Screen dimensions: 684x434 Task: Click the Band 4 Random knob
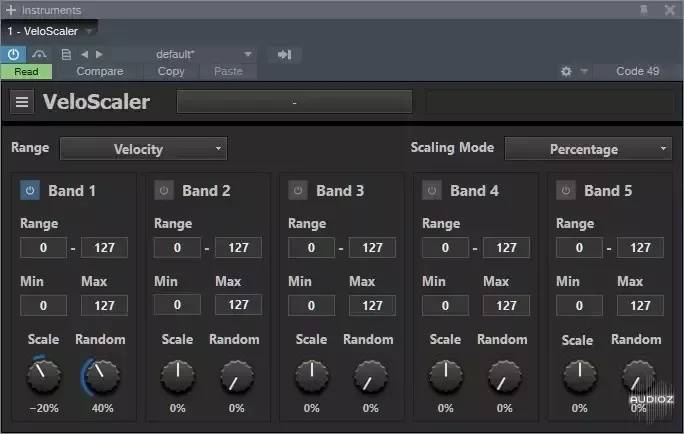504,376
